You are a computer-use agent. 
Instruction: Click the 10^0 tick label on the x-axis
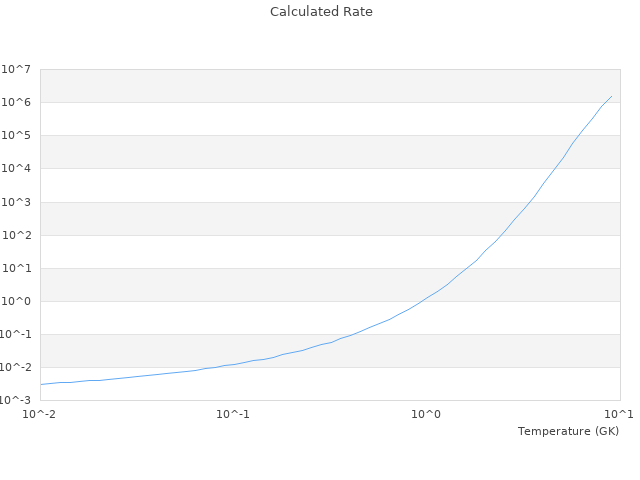pos(427,414)
